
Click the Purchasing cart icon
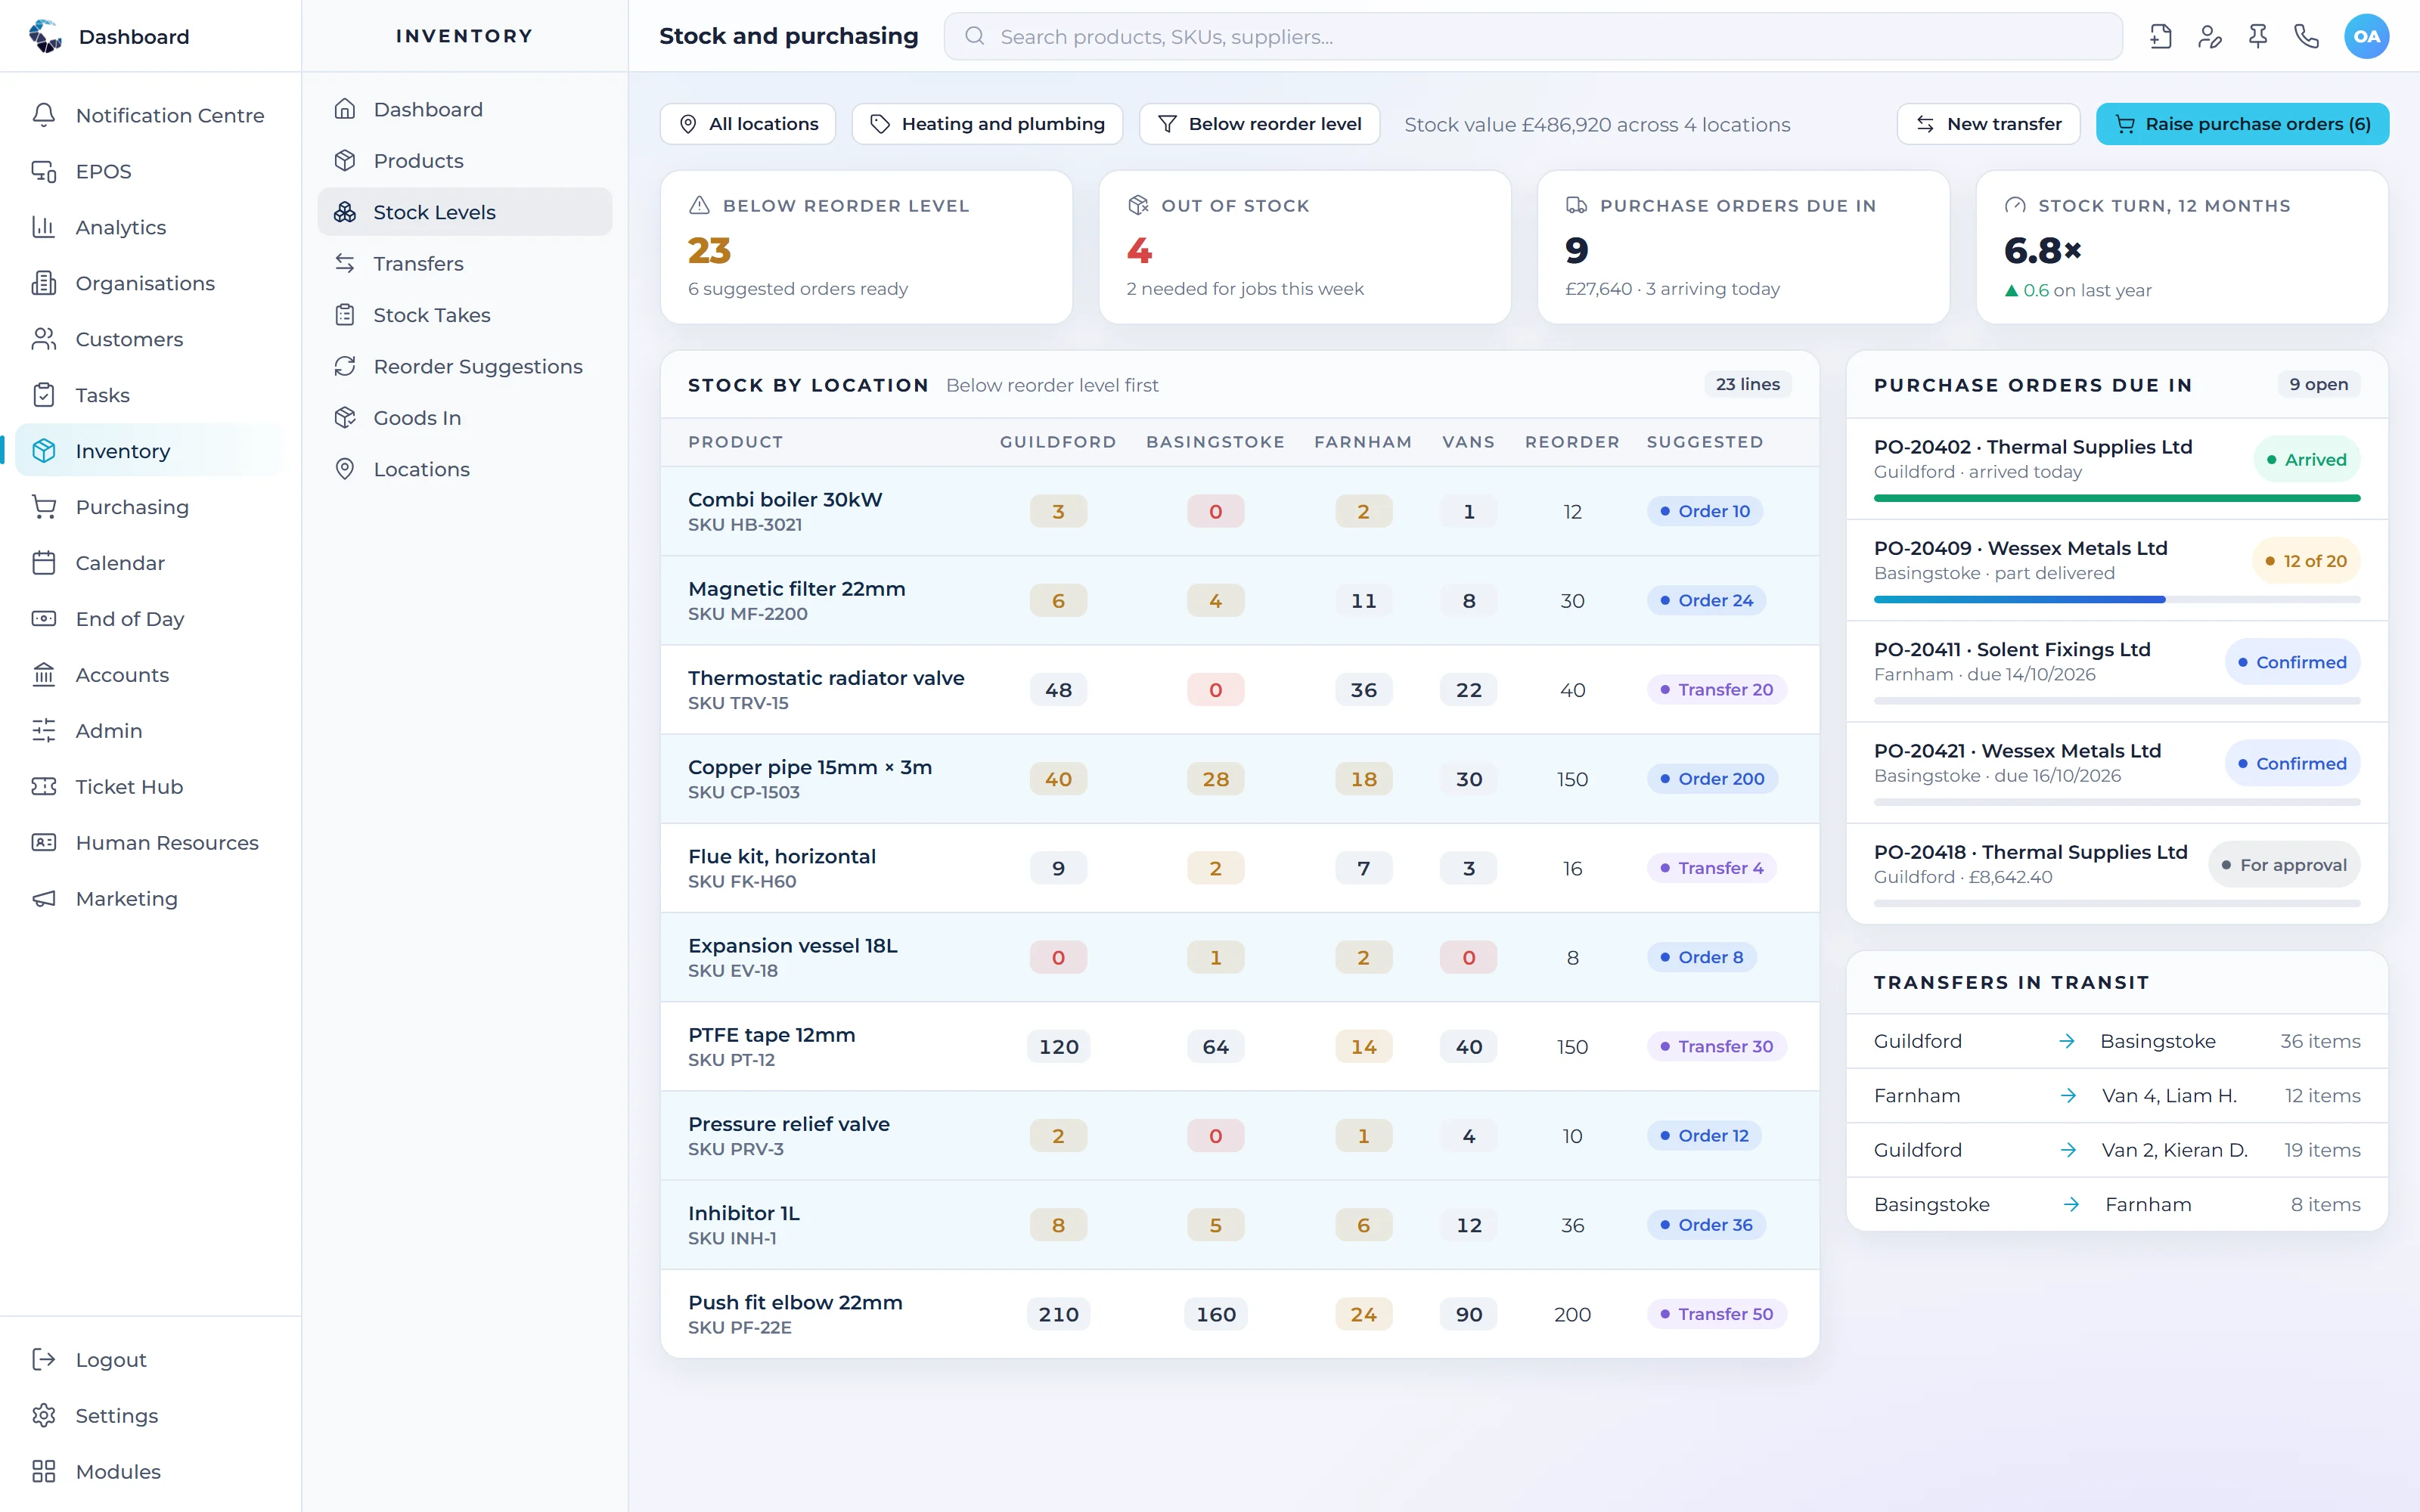(44, 507)
